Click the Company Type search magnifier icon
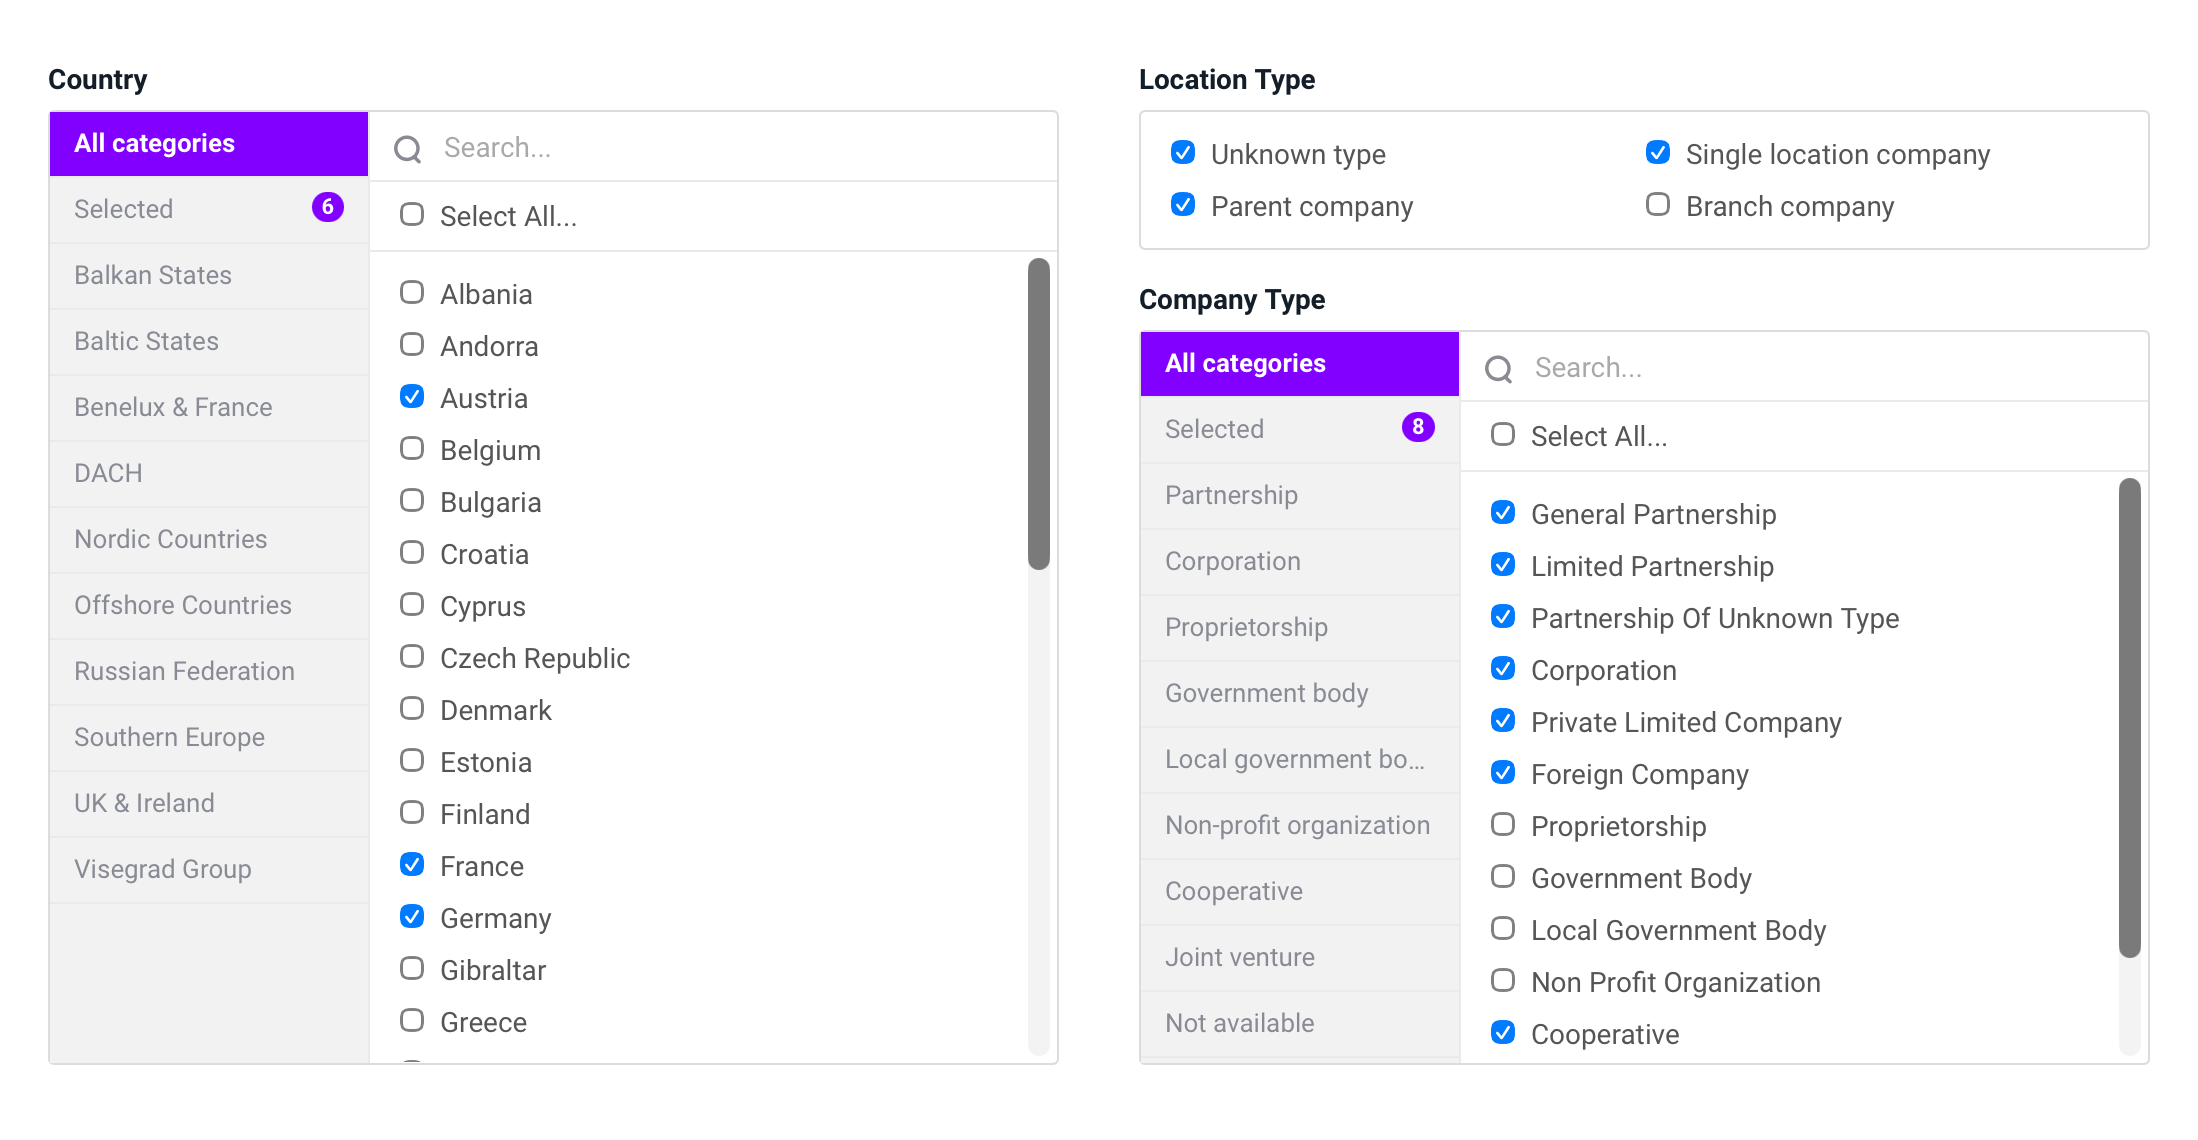The height and width of the screenshot is (1140, 2198). coord(1498,369)
